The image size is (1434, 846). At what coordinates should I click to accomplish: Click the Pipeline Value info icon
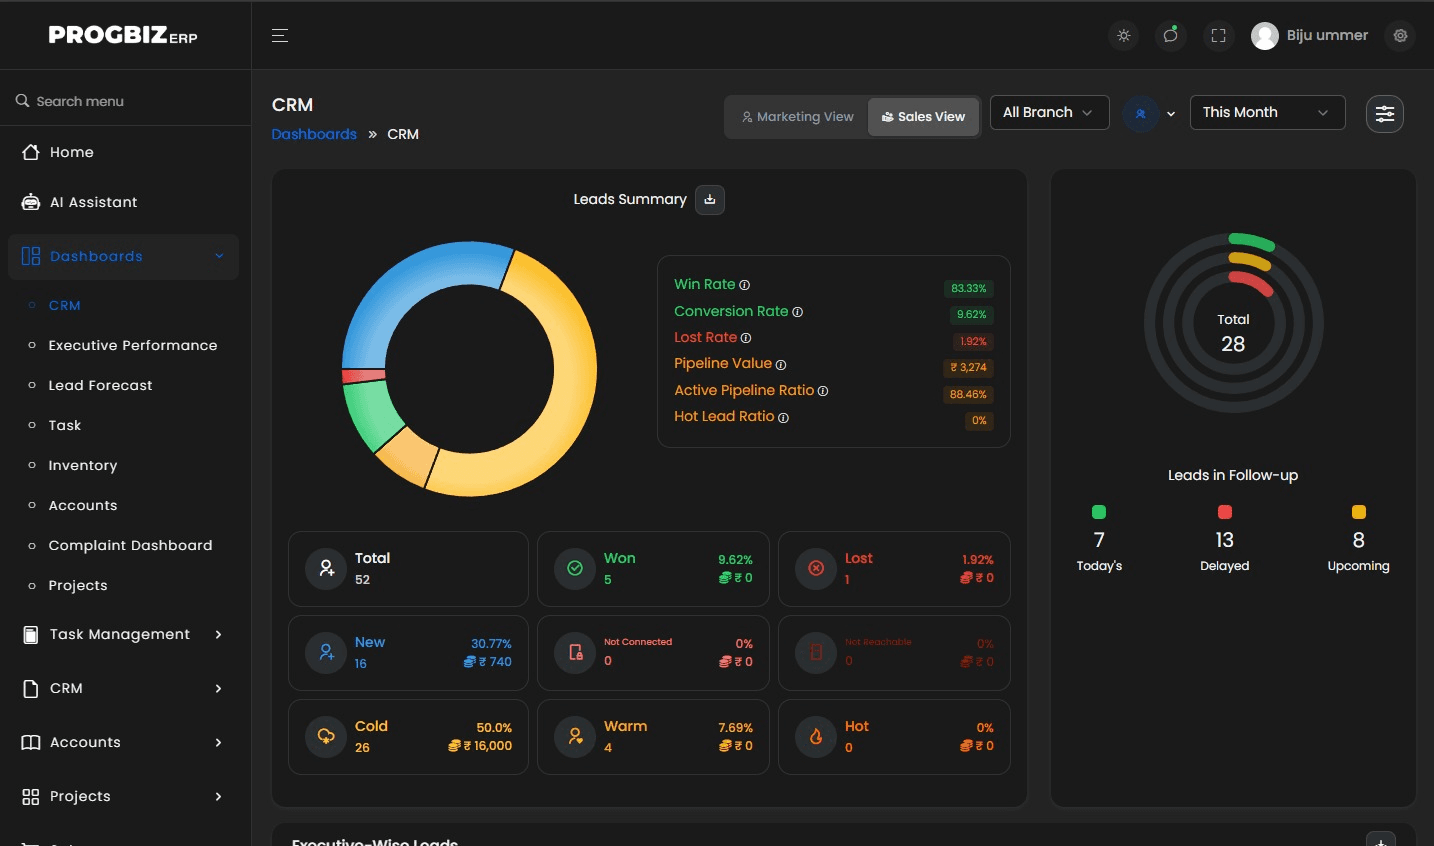(781, 365)
